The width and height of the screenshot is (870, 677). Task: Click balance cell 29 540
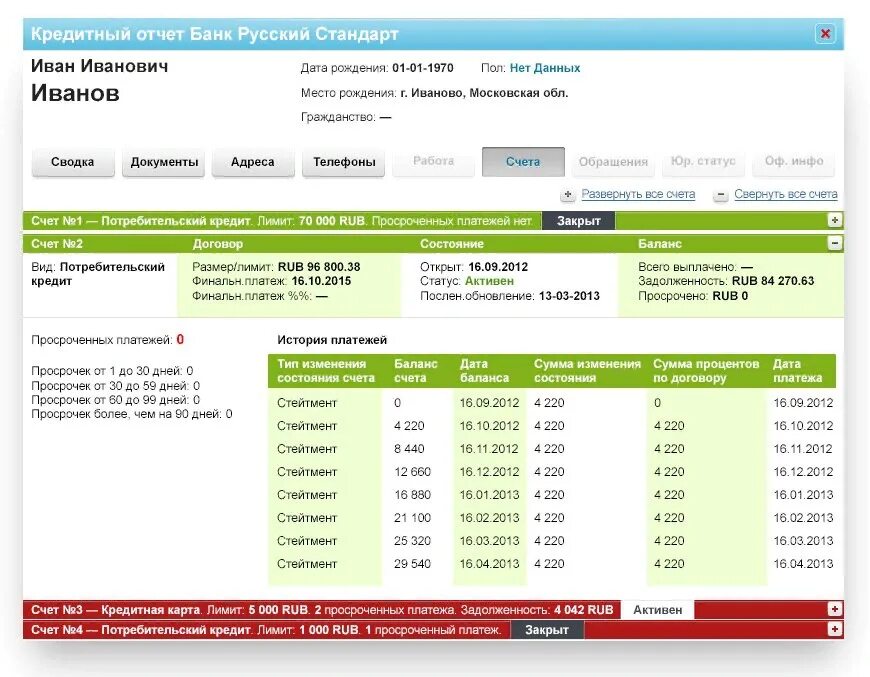412,564
